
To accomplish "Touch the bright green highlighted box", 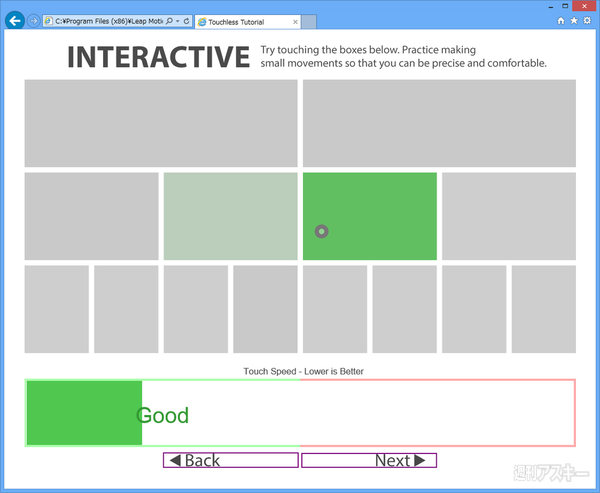I will pyautogui.click(x=370, y=216).
